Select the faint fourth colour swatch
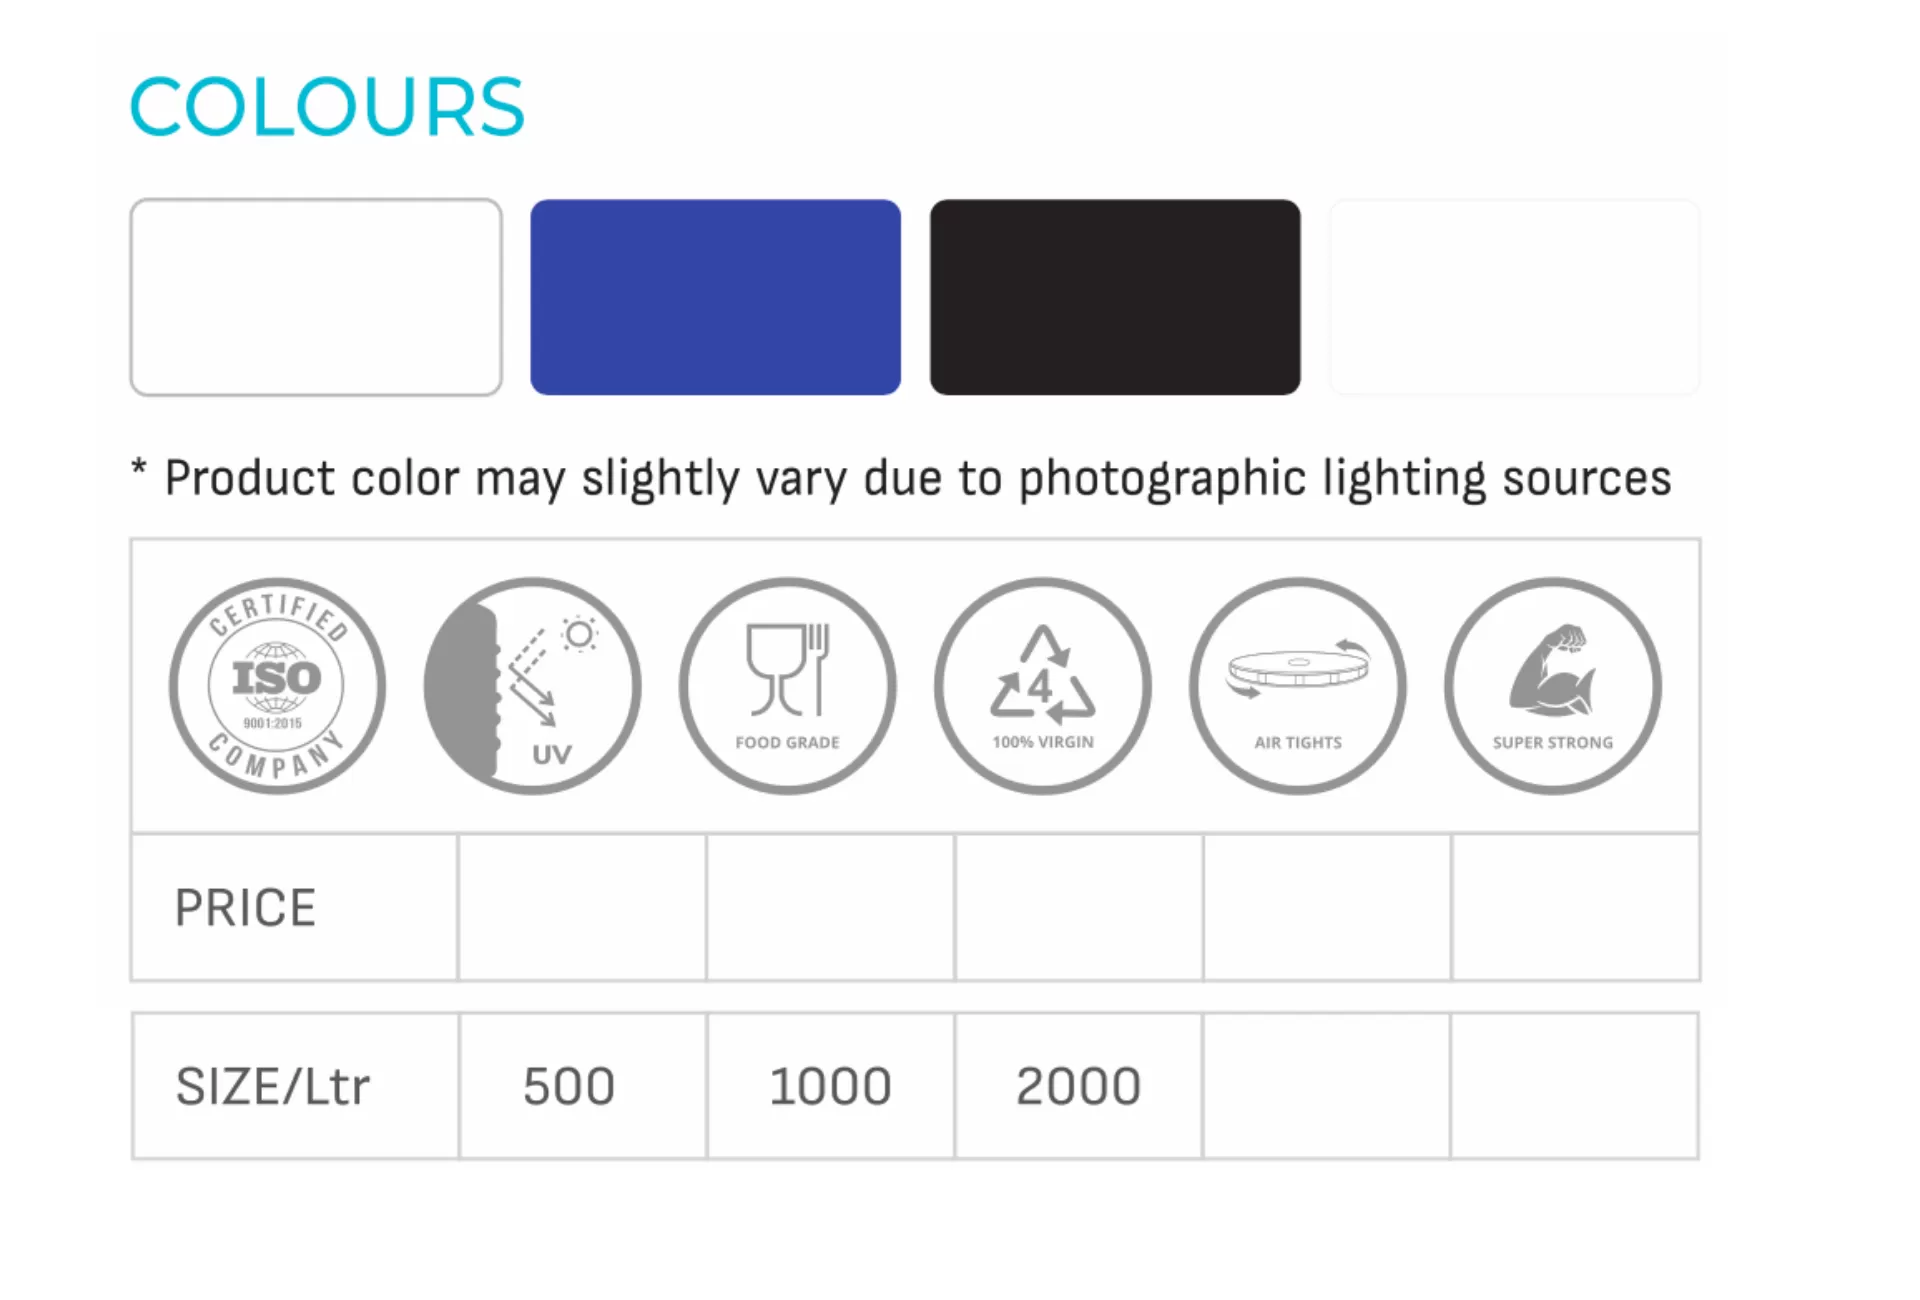1920x1300 pixels. 1514,297
